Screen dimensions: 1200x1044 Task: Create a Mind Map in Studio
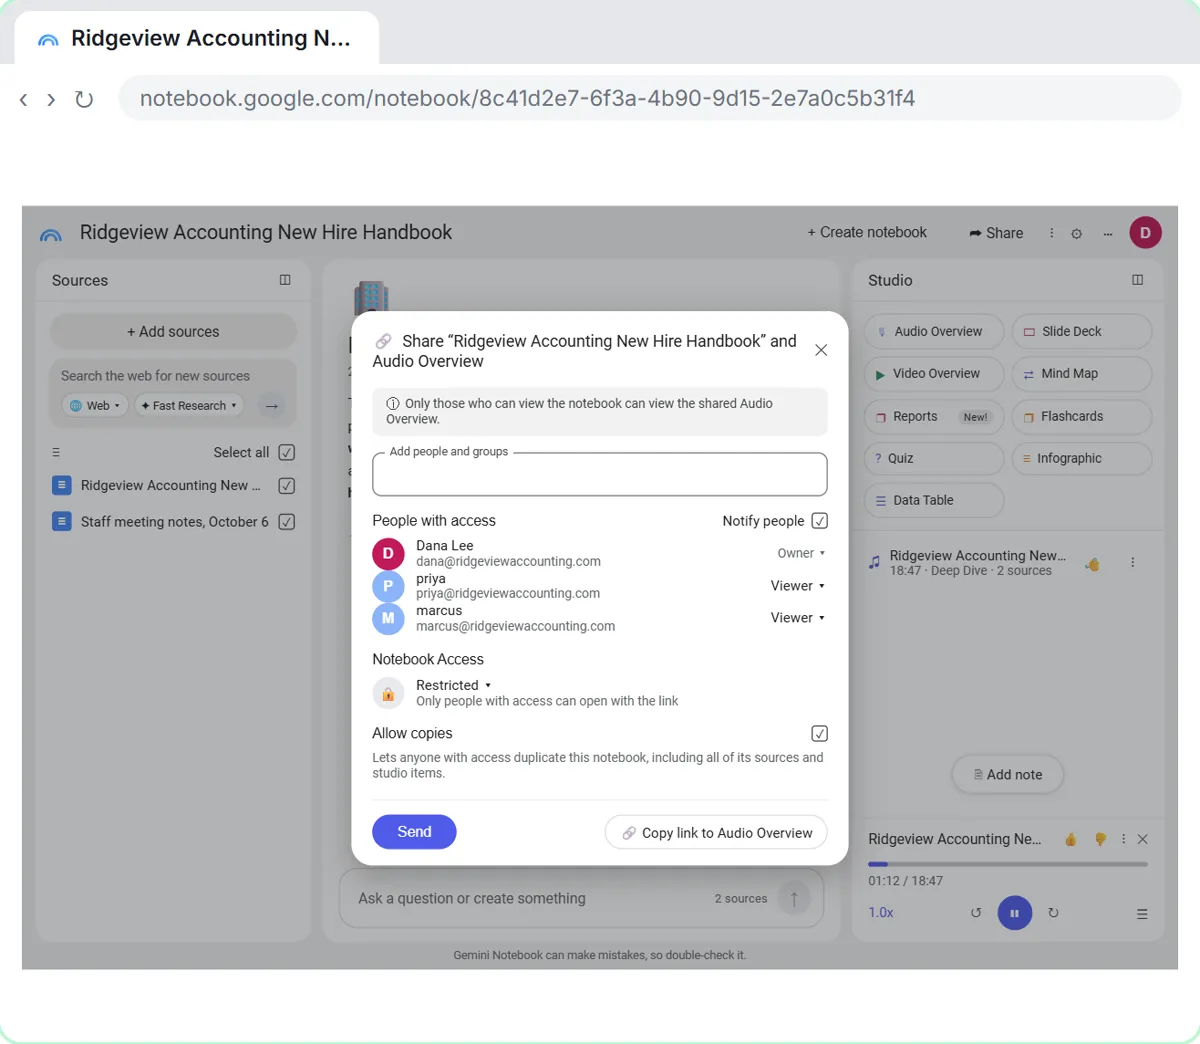[x=1082, y=374]
